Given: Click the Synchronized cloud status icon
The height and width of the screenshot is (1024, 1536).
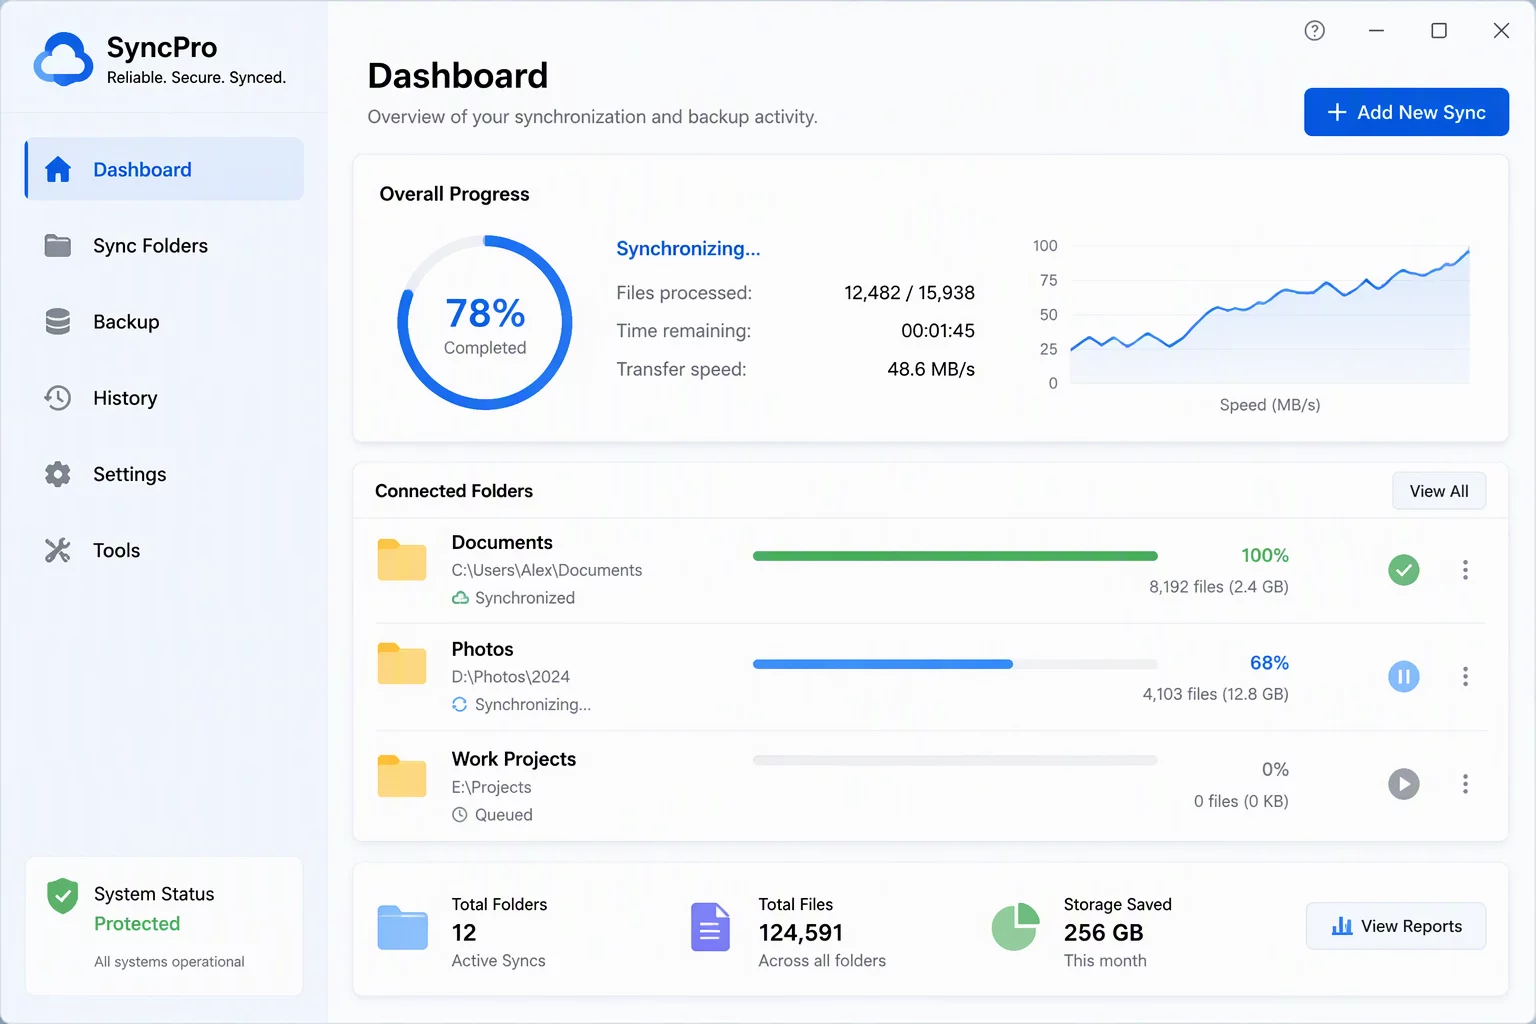Looking at the screenshot, I should click(x=460, y=598).
